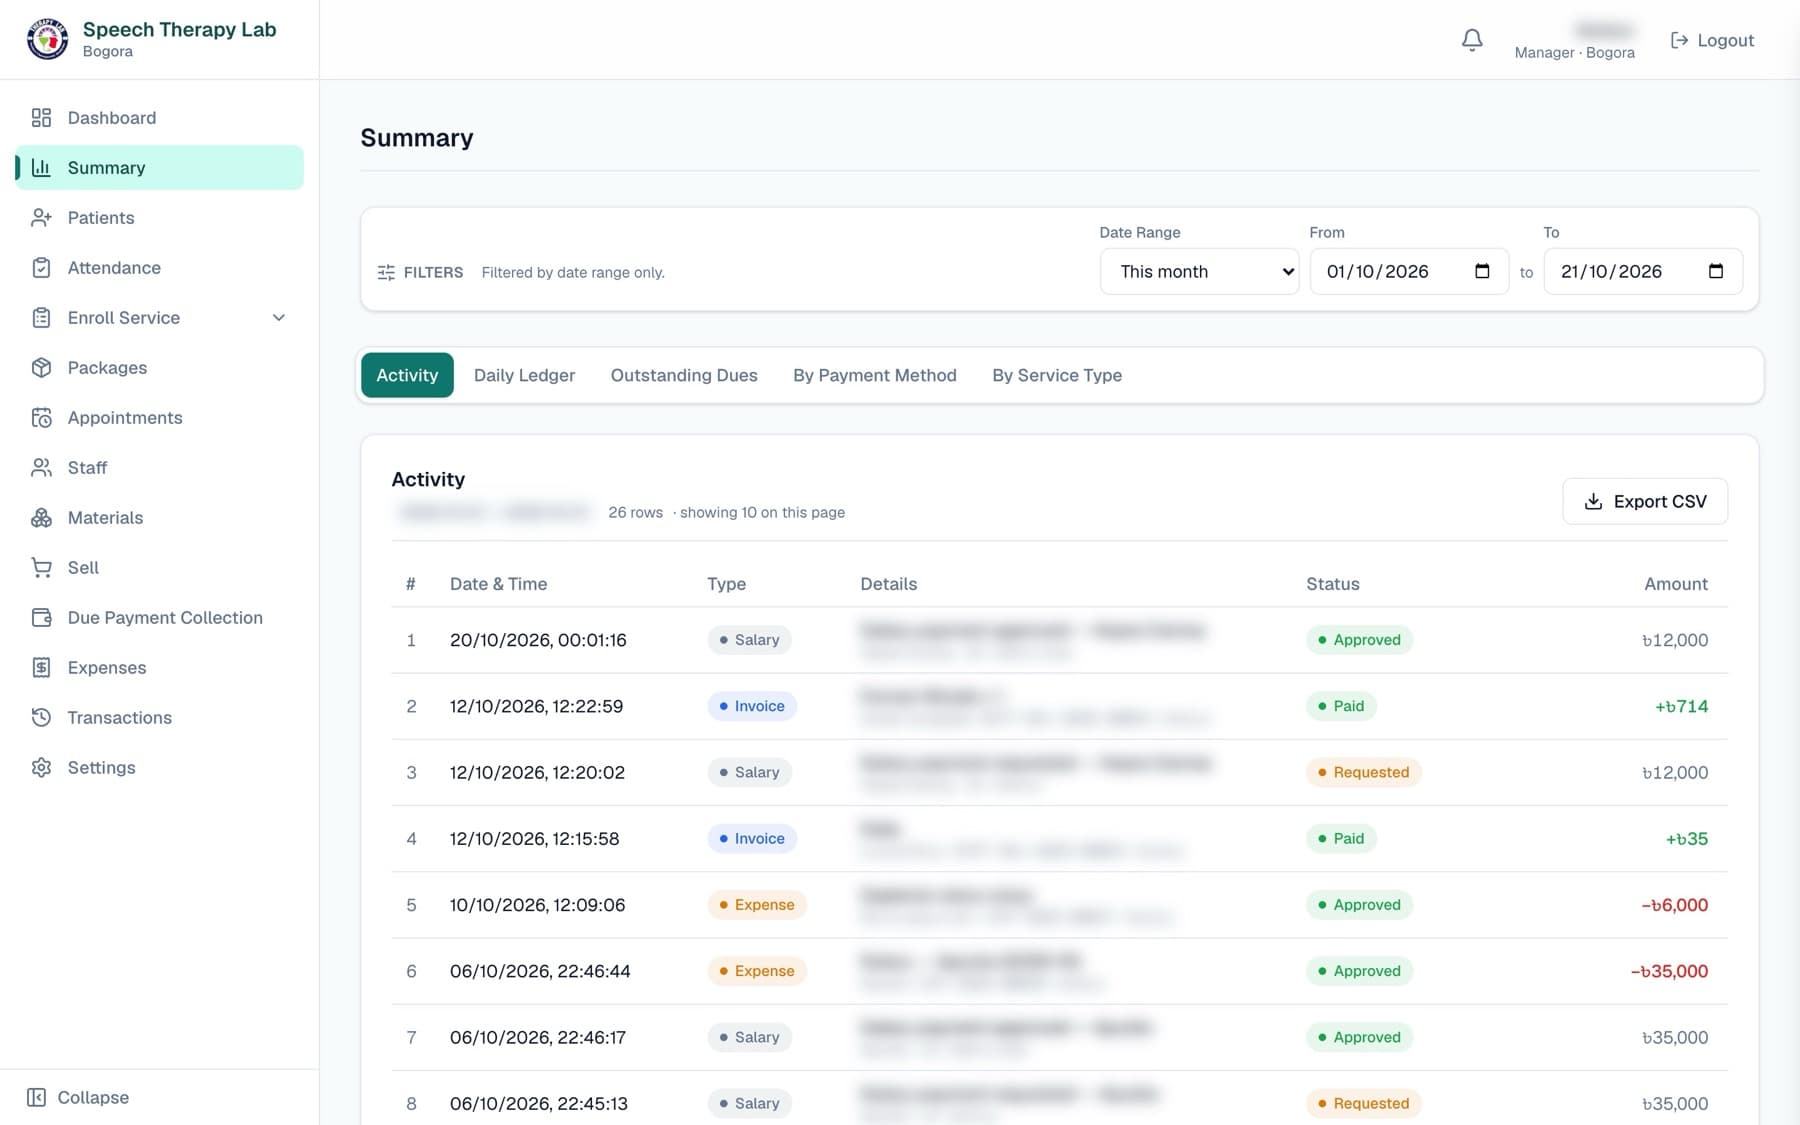Click the Status column header

[x=1332, y=584]
